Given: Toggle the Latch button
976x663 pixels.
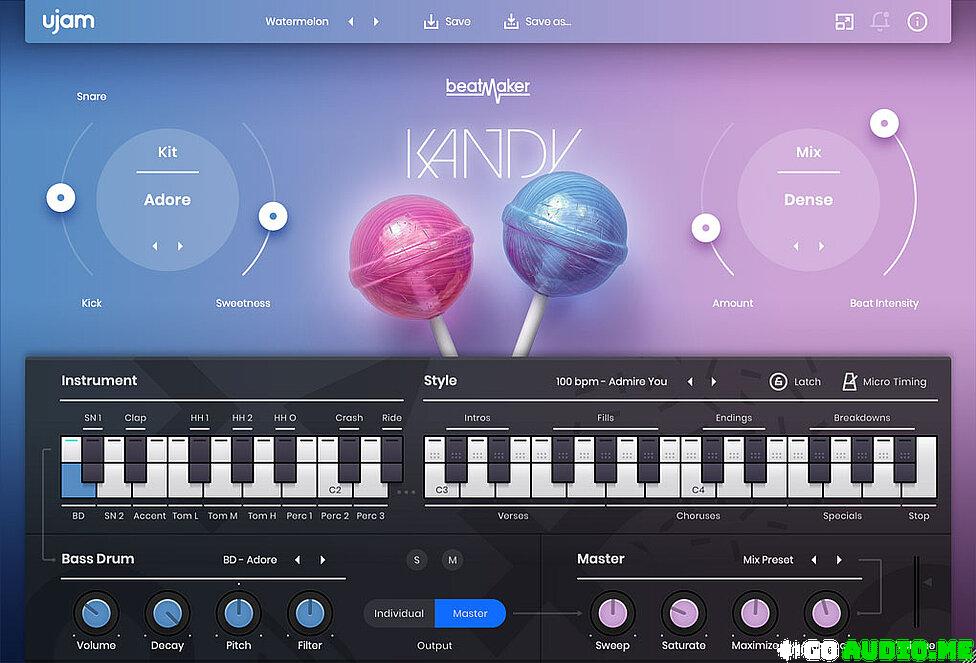Looking at the screenshot, I should pos(778,381).
